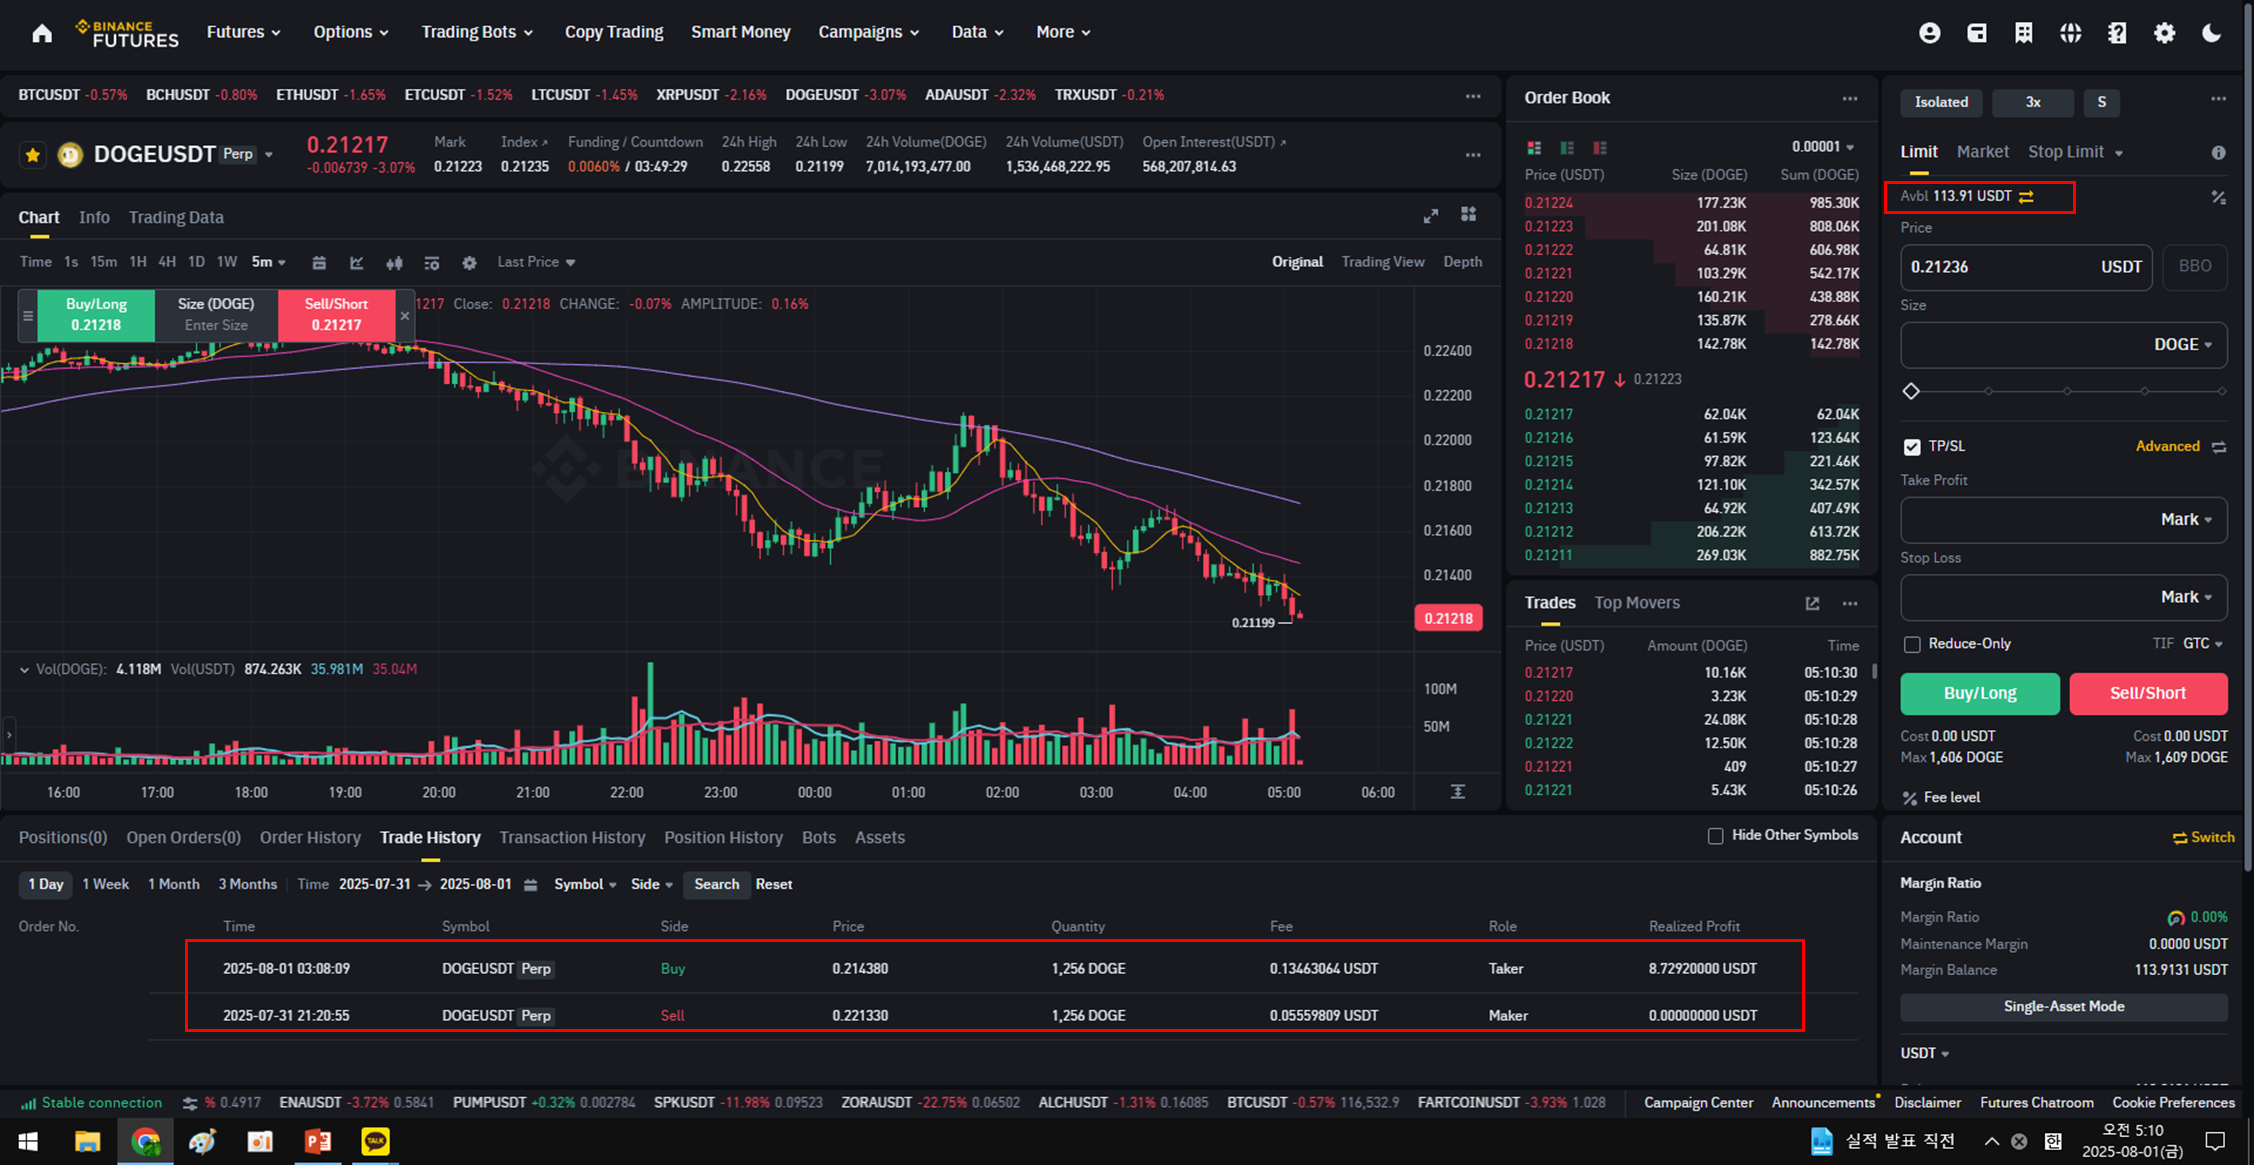This screenshot has height=1165, width=2254.
Task: Open the TIF GTC dropdown
Action: click(2202, 644)
